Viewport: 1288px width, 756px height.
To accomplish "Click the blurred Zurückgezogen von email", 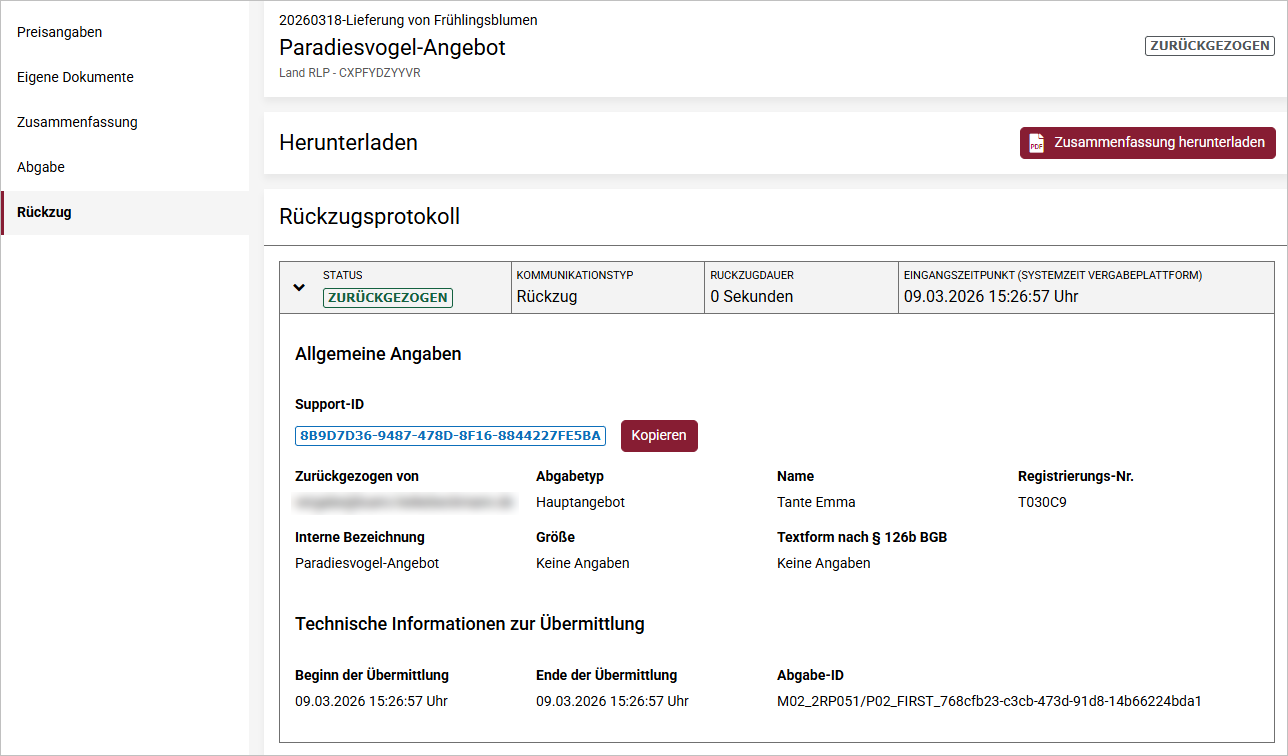I will (x=404, y=502).
